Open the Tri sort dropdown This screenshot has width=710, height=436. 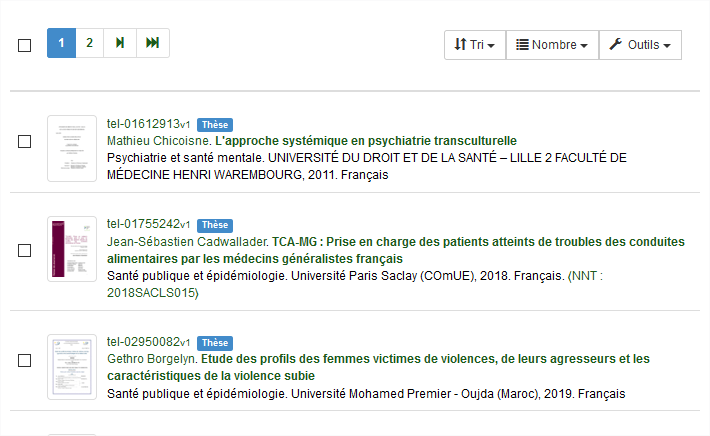coord(475,45)
